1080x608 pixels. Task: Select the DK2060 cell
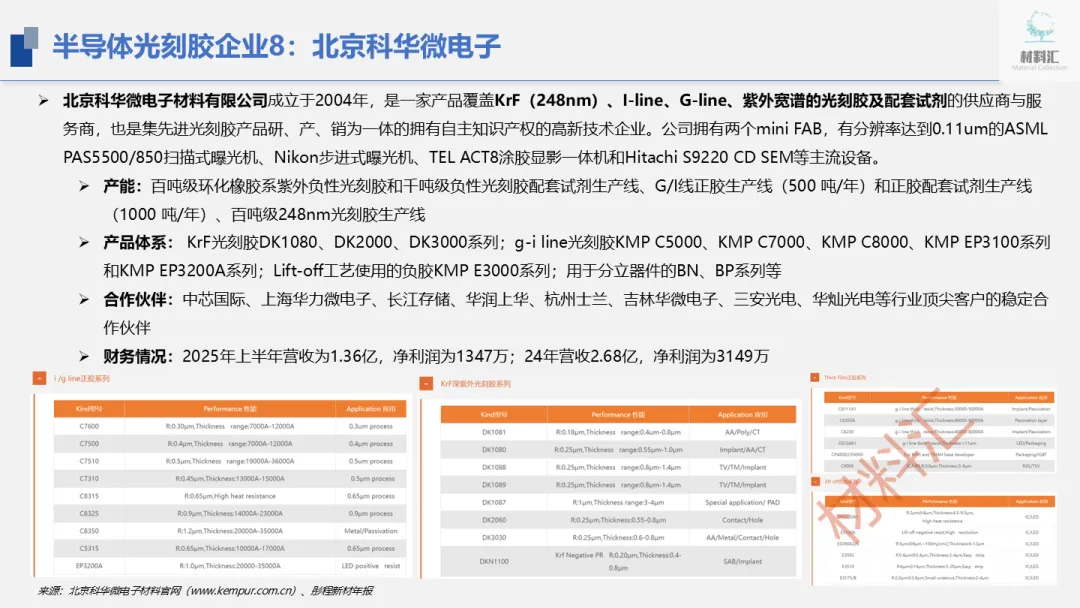pos(494,520)
